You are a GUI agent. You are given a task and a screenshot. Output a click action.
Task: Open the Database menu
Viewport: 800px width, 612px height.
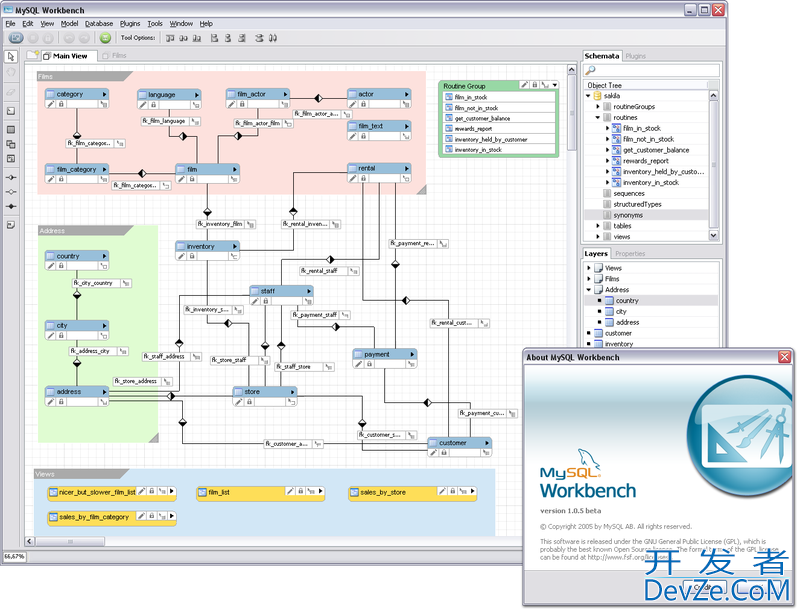(x=99, y=23)
